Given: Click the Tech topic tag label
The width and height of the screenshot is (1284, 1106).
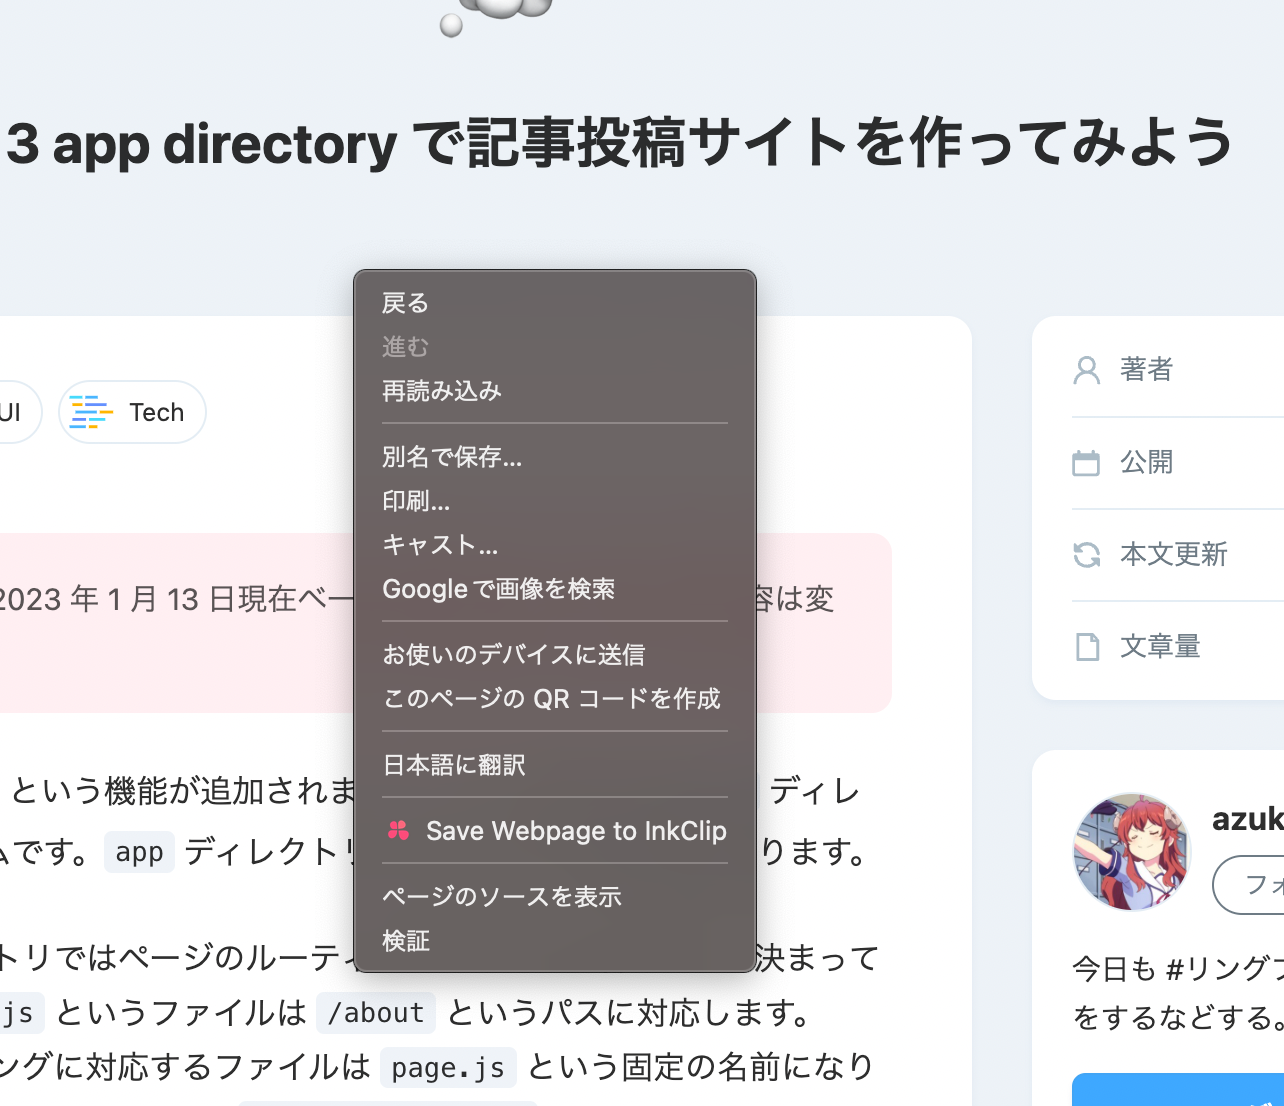Looking at the screenshot, I should tap(156, 412).
